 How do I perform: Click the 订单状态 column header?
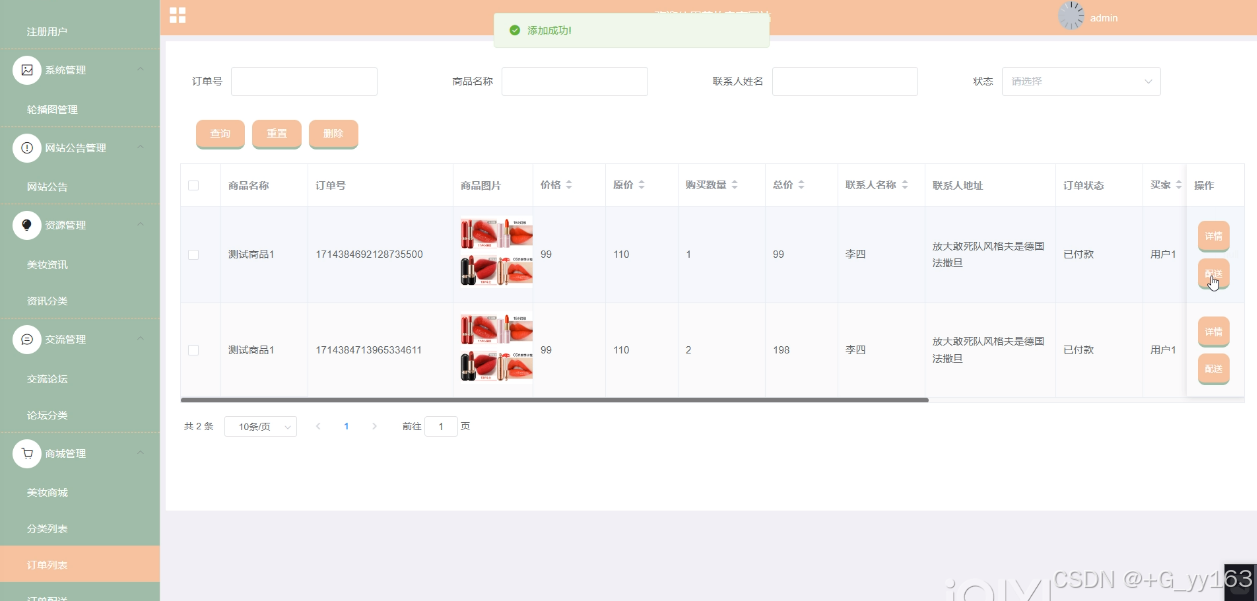point(1083,185)
